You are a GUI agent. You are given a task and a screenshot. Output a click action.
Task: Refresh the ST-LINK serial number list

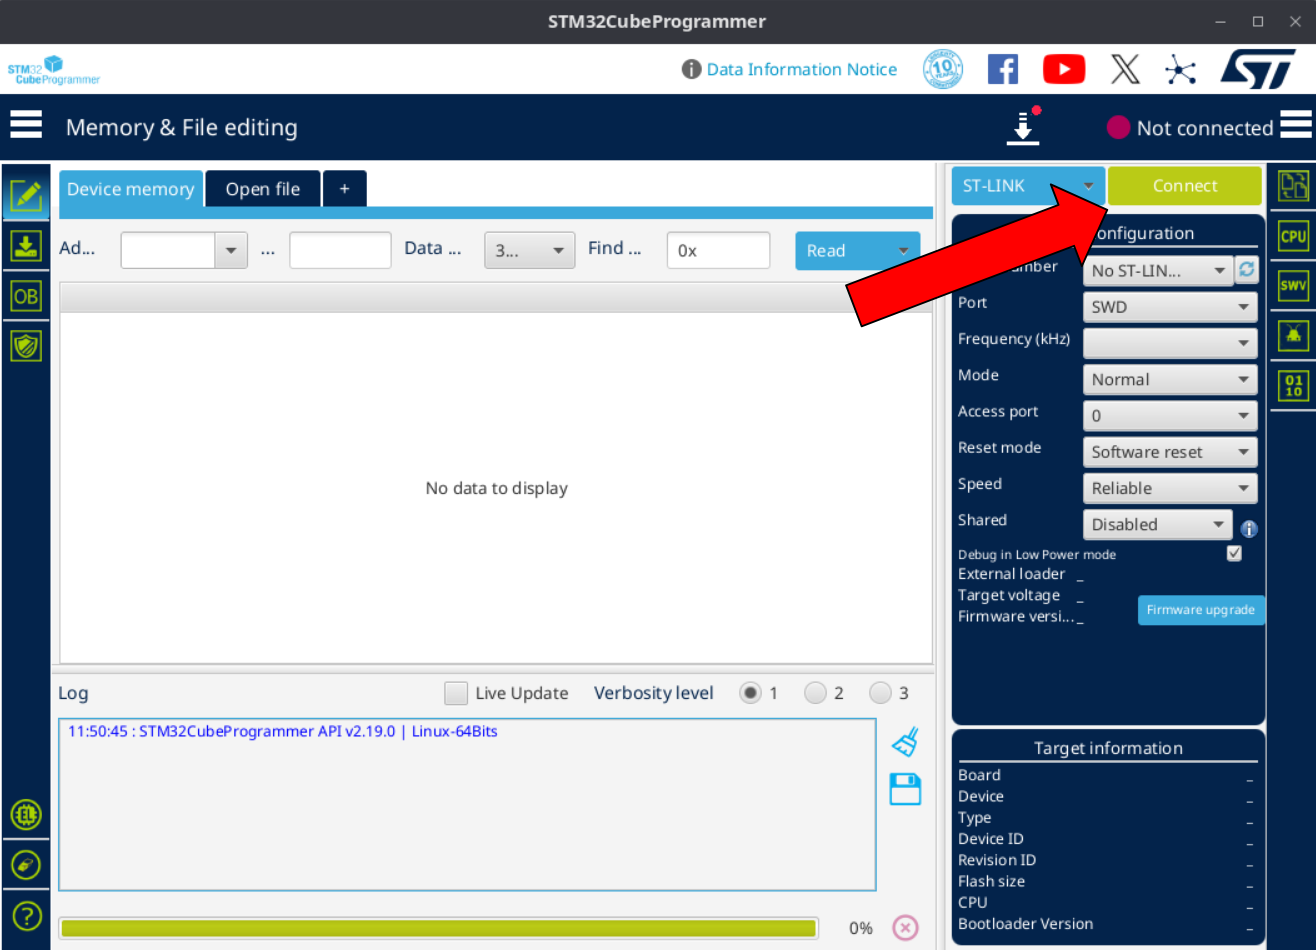pyautogui.click(x=1247, y=270)
